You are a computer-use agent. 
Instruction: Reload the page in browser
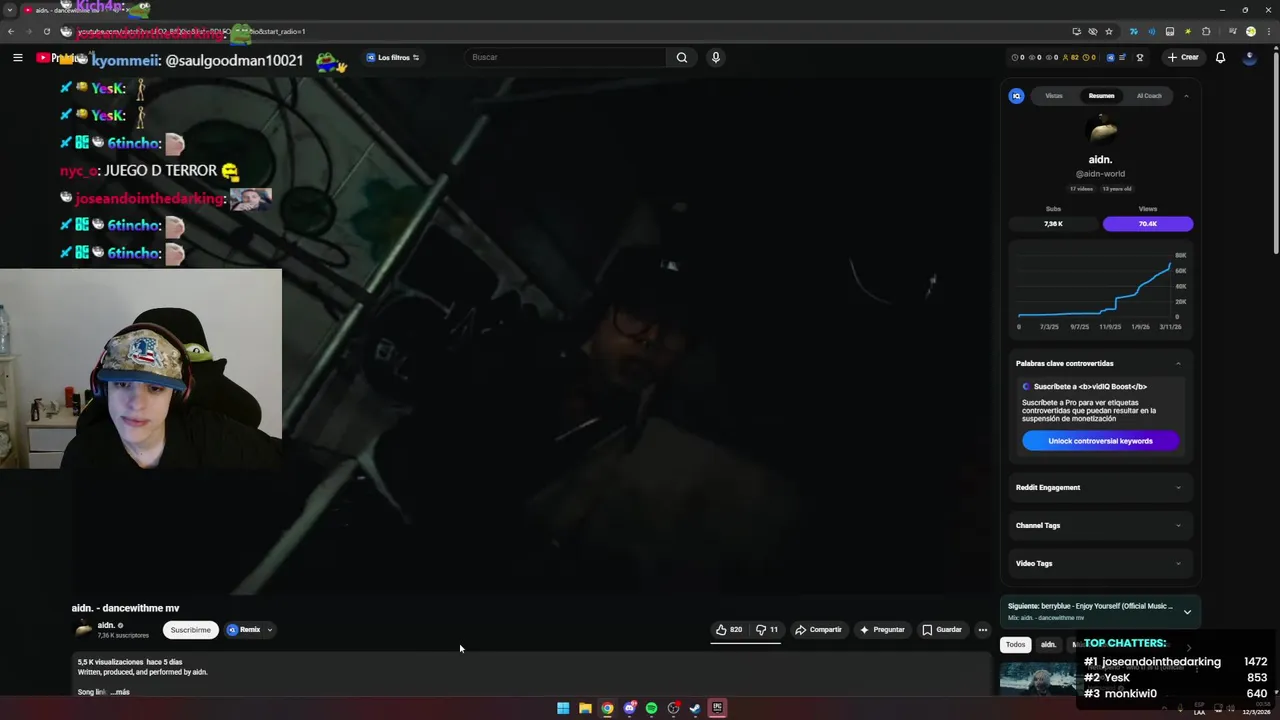[46, 31]
